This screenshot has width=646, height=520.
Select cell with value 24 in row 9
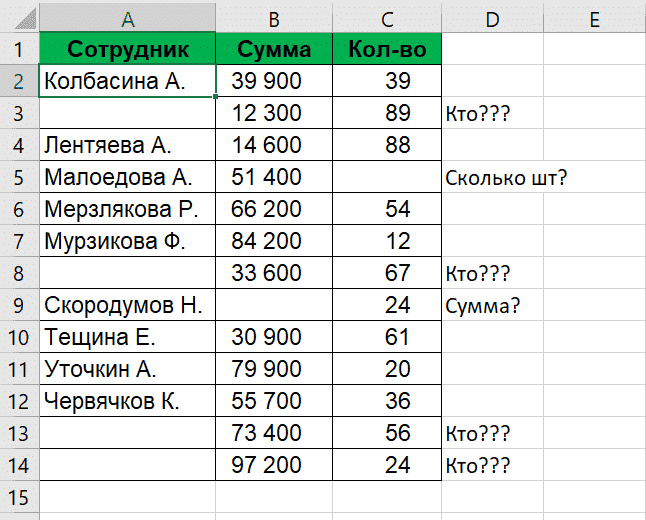[x=387, y=305]
